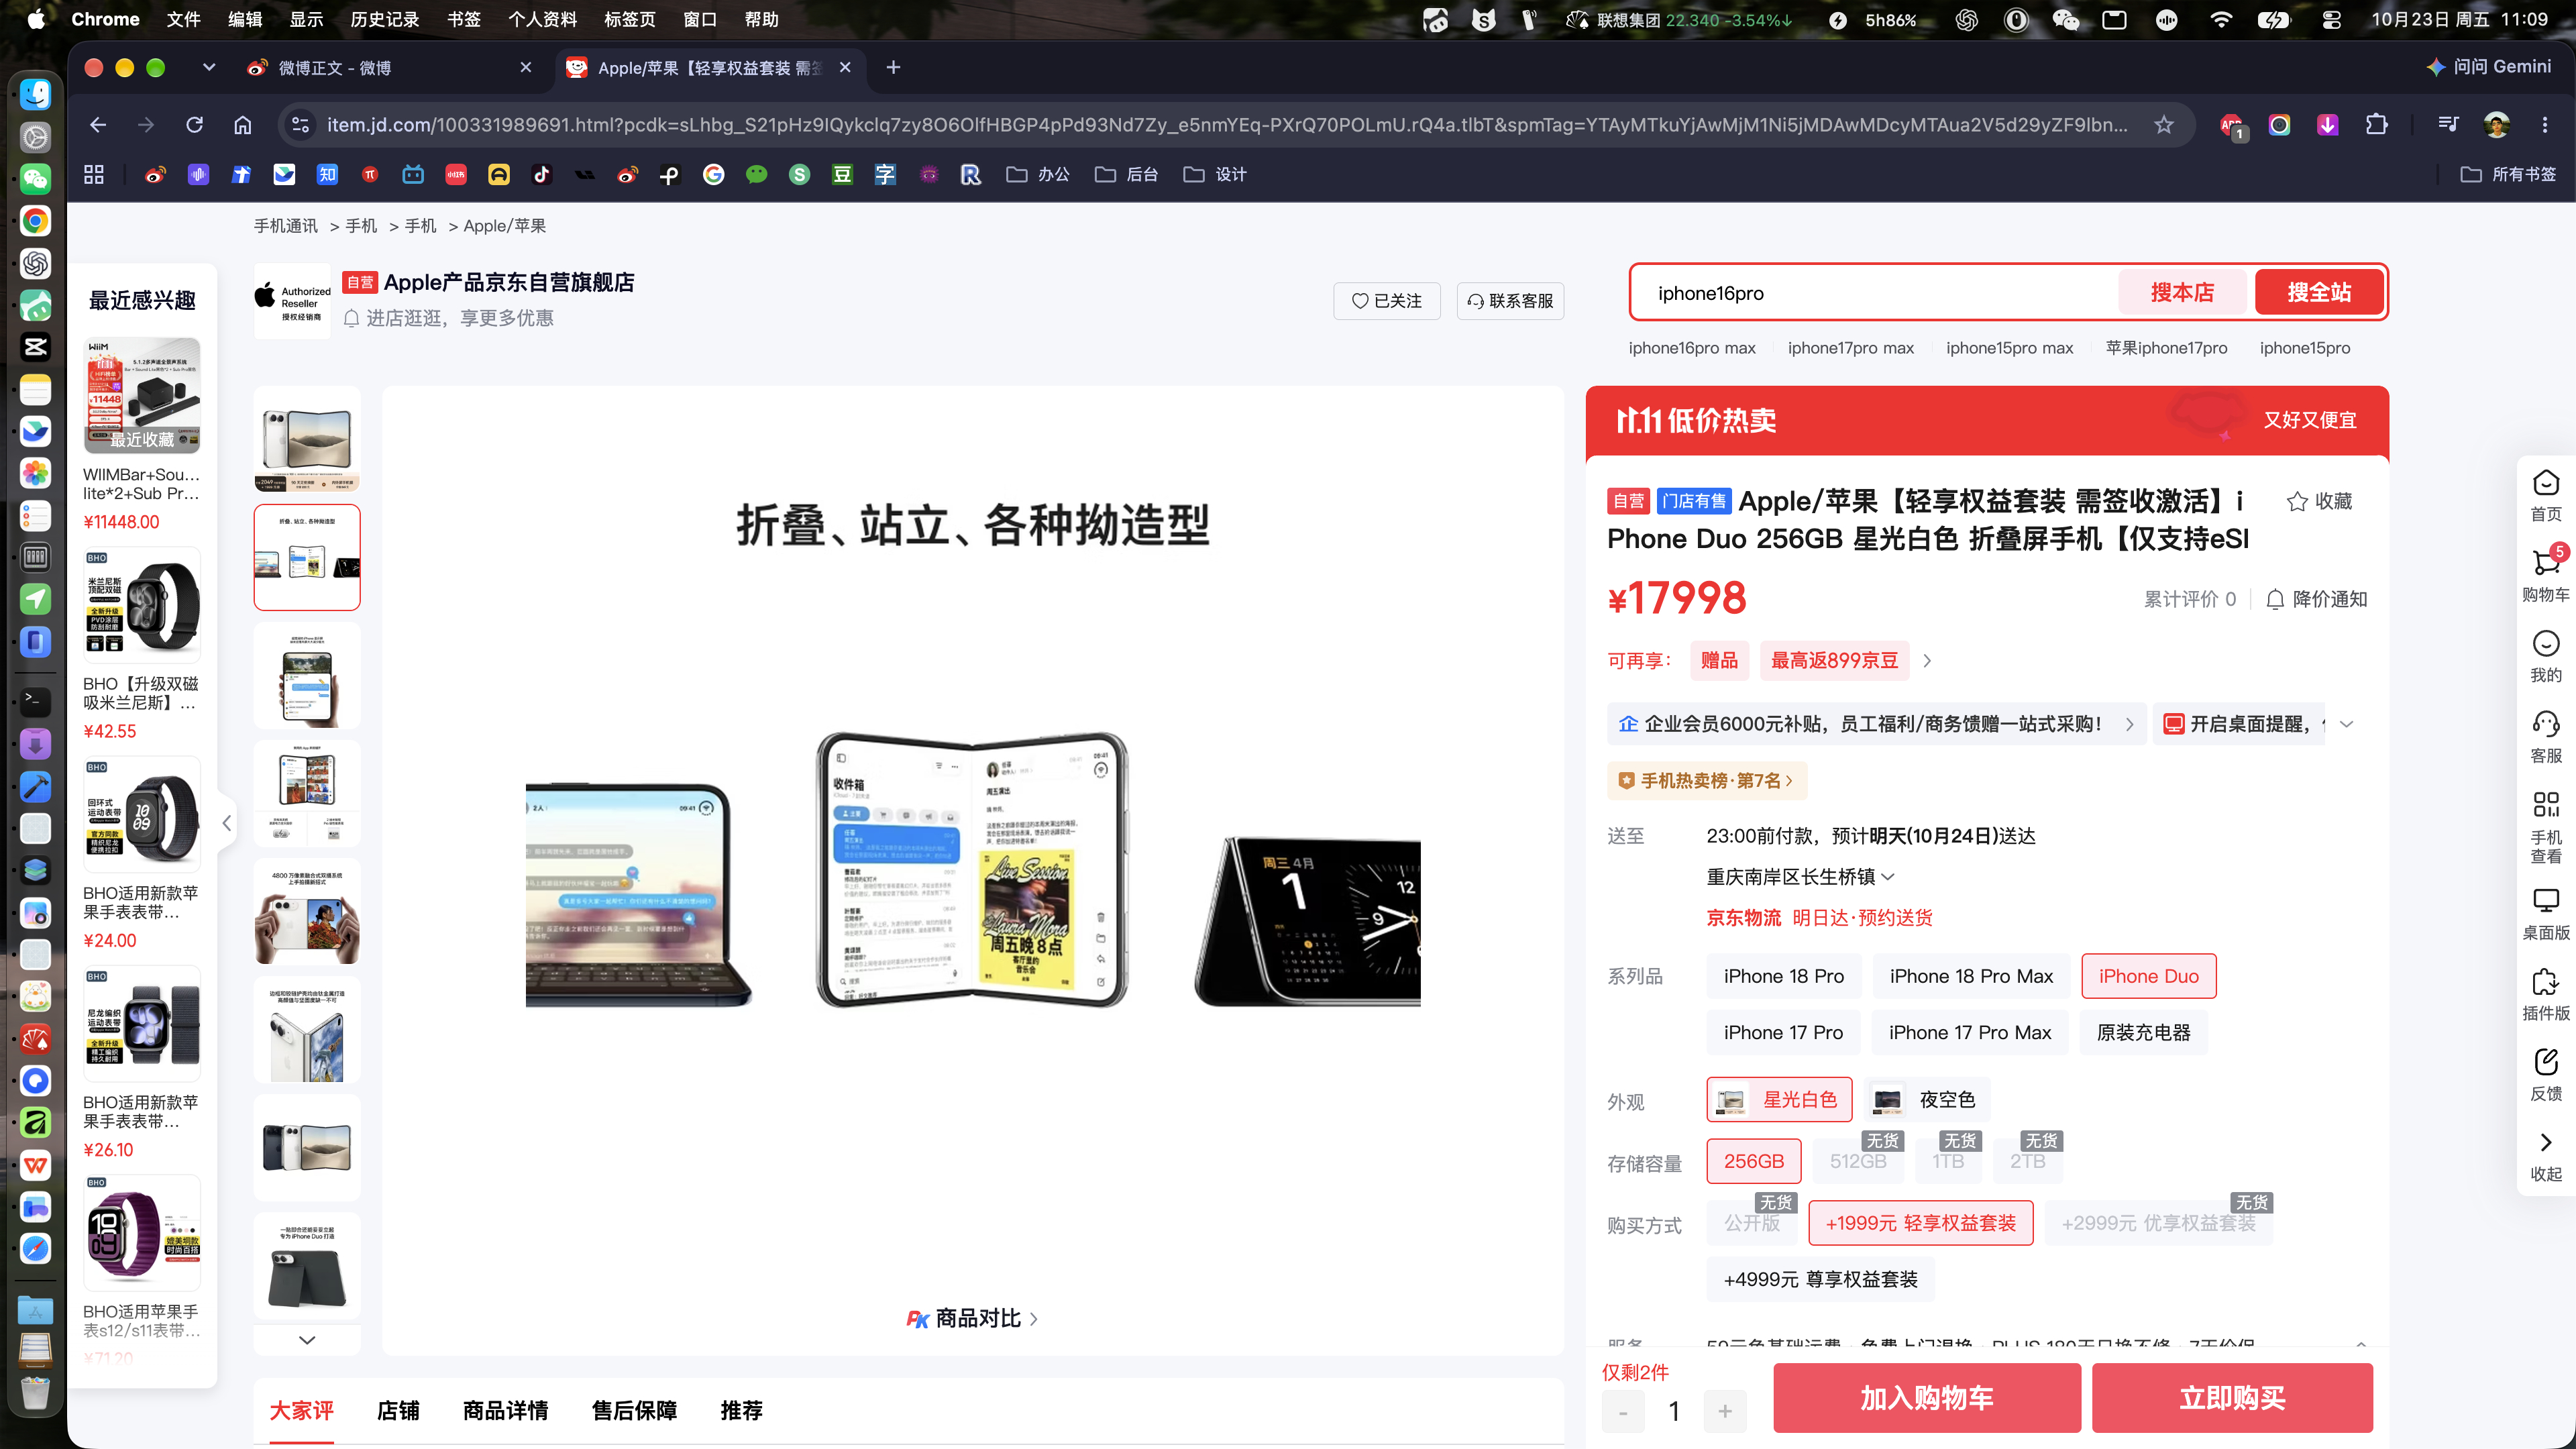Open Chrome tab search dropdown arrow
Screen dimensions: 2576x1449
click(208, 68)
